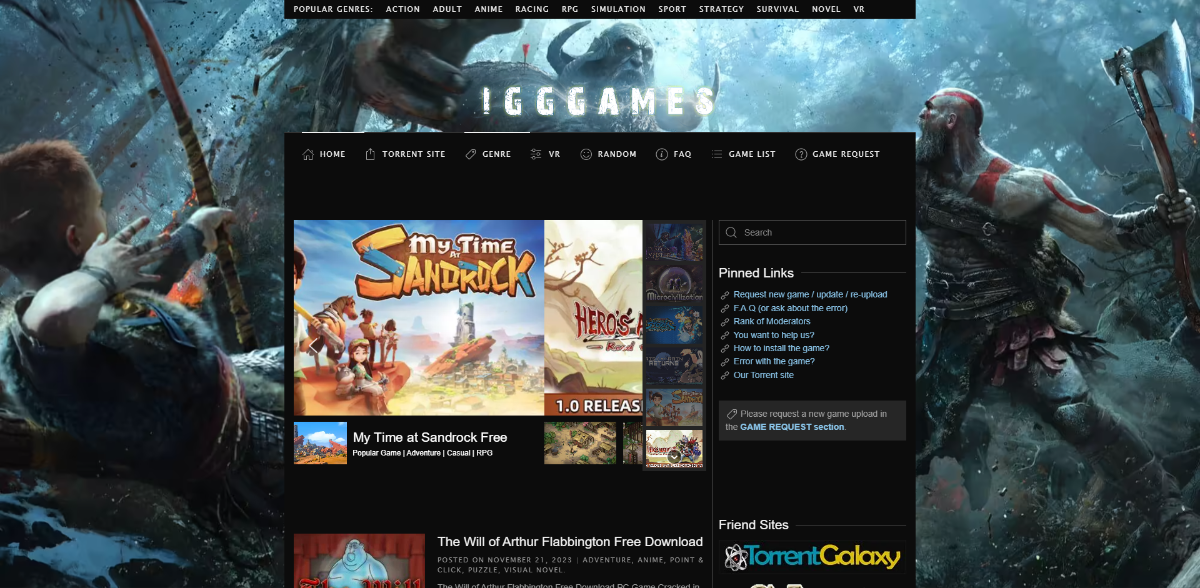Open the GAME REQUEST navigation item
The width and height of the screenshot is (1200, 588).
(x=837, y=154)
